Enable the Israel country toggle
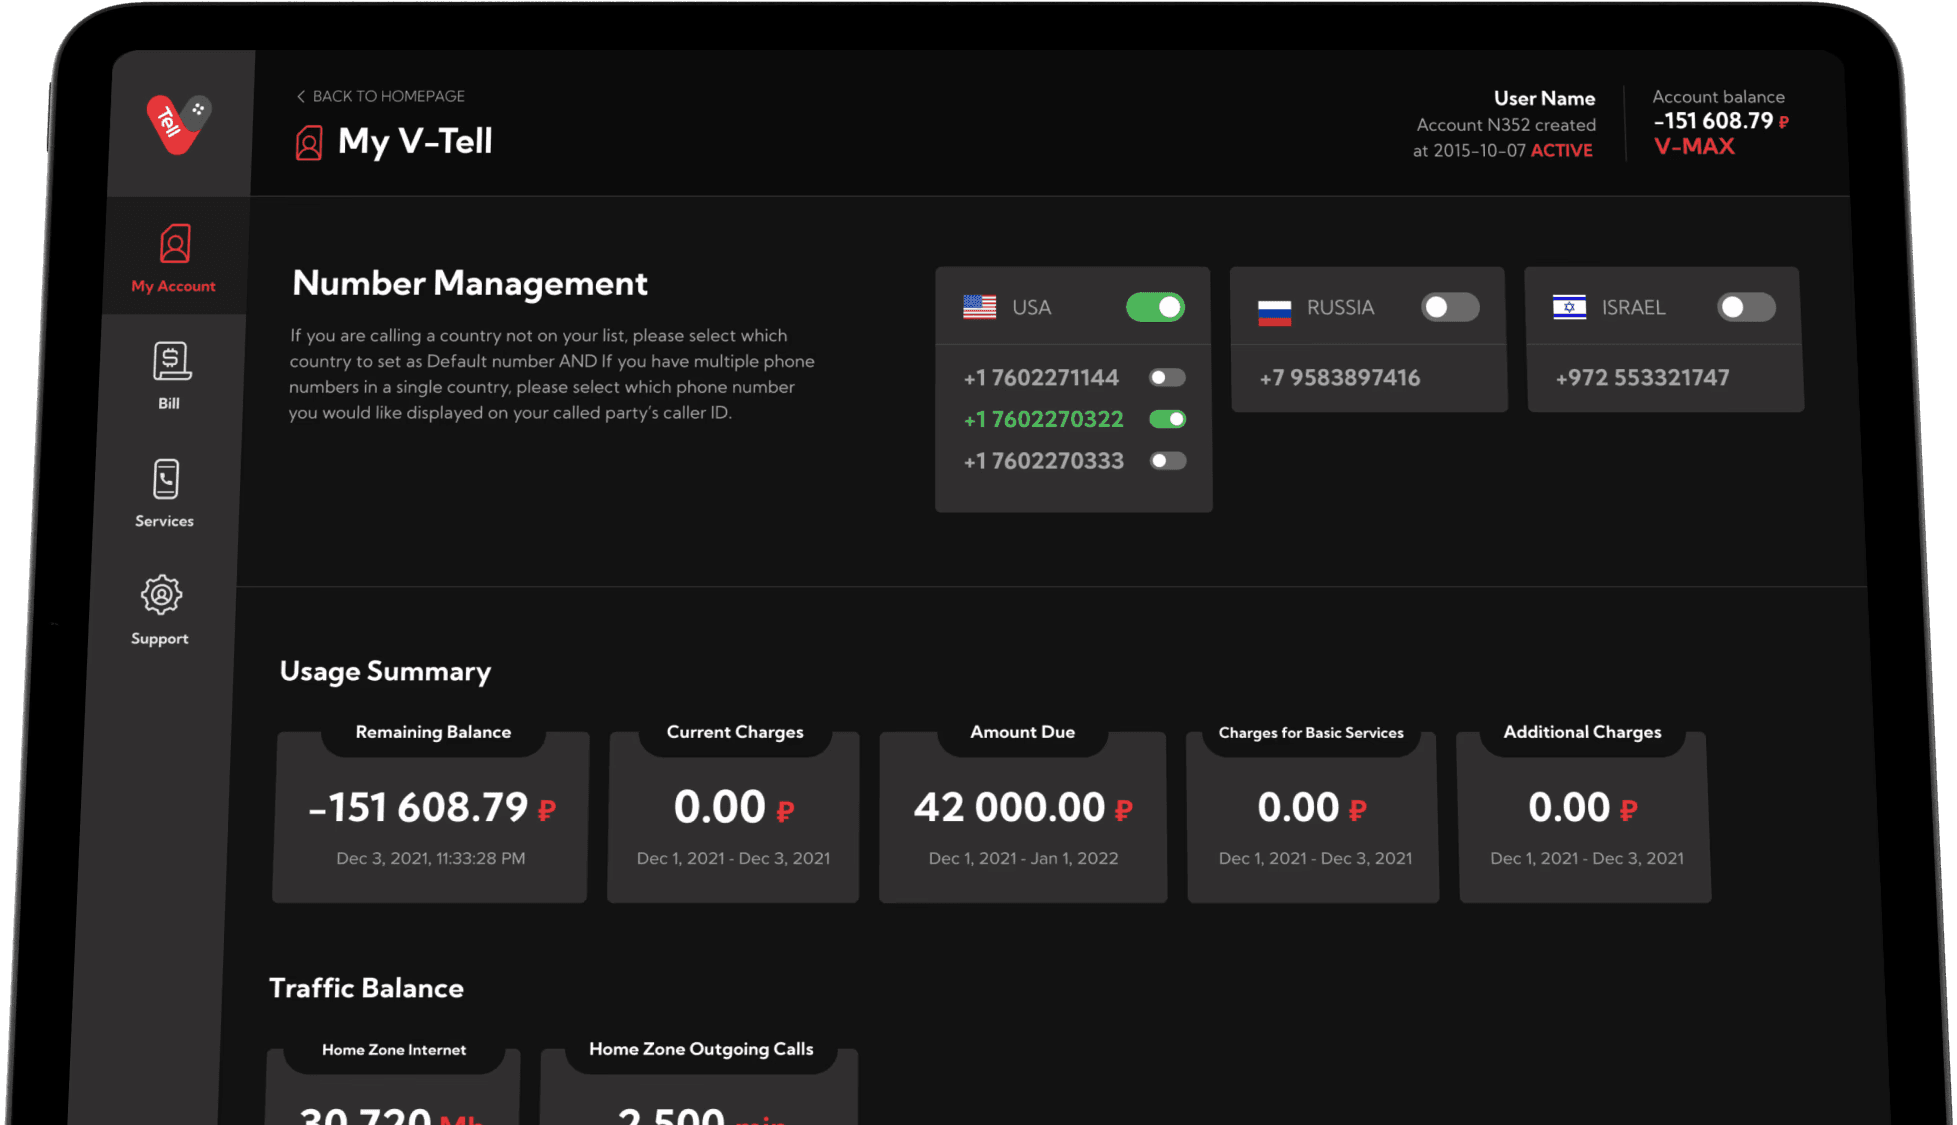Viewport: 1957px width, 1125px height. tap(1746, 307)
